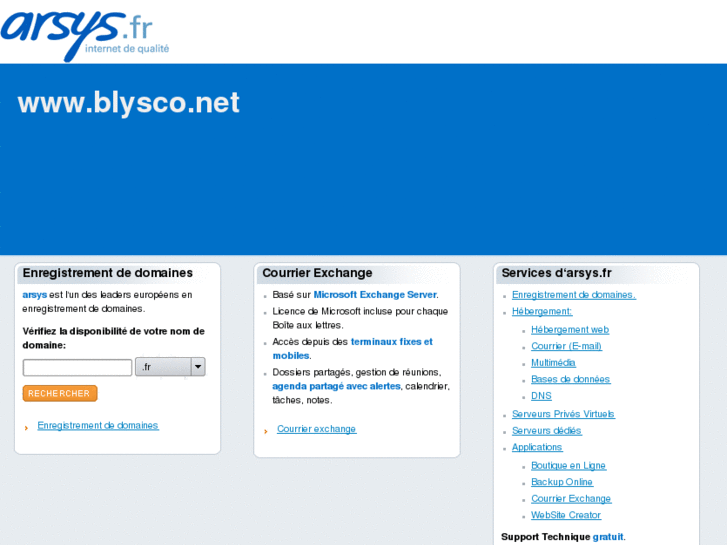Click the Courrier Exchange panel heading
This screenshot has height=545, width=727.
317,273
